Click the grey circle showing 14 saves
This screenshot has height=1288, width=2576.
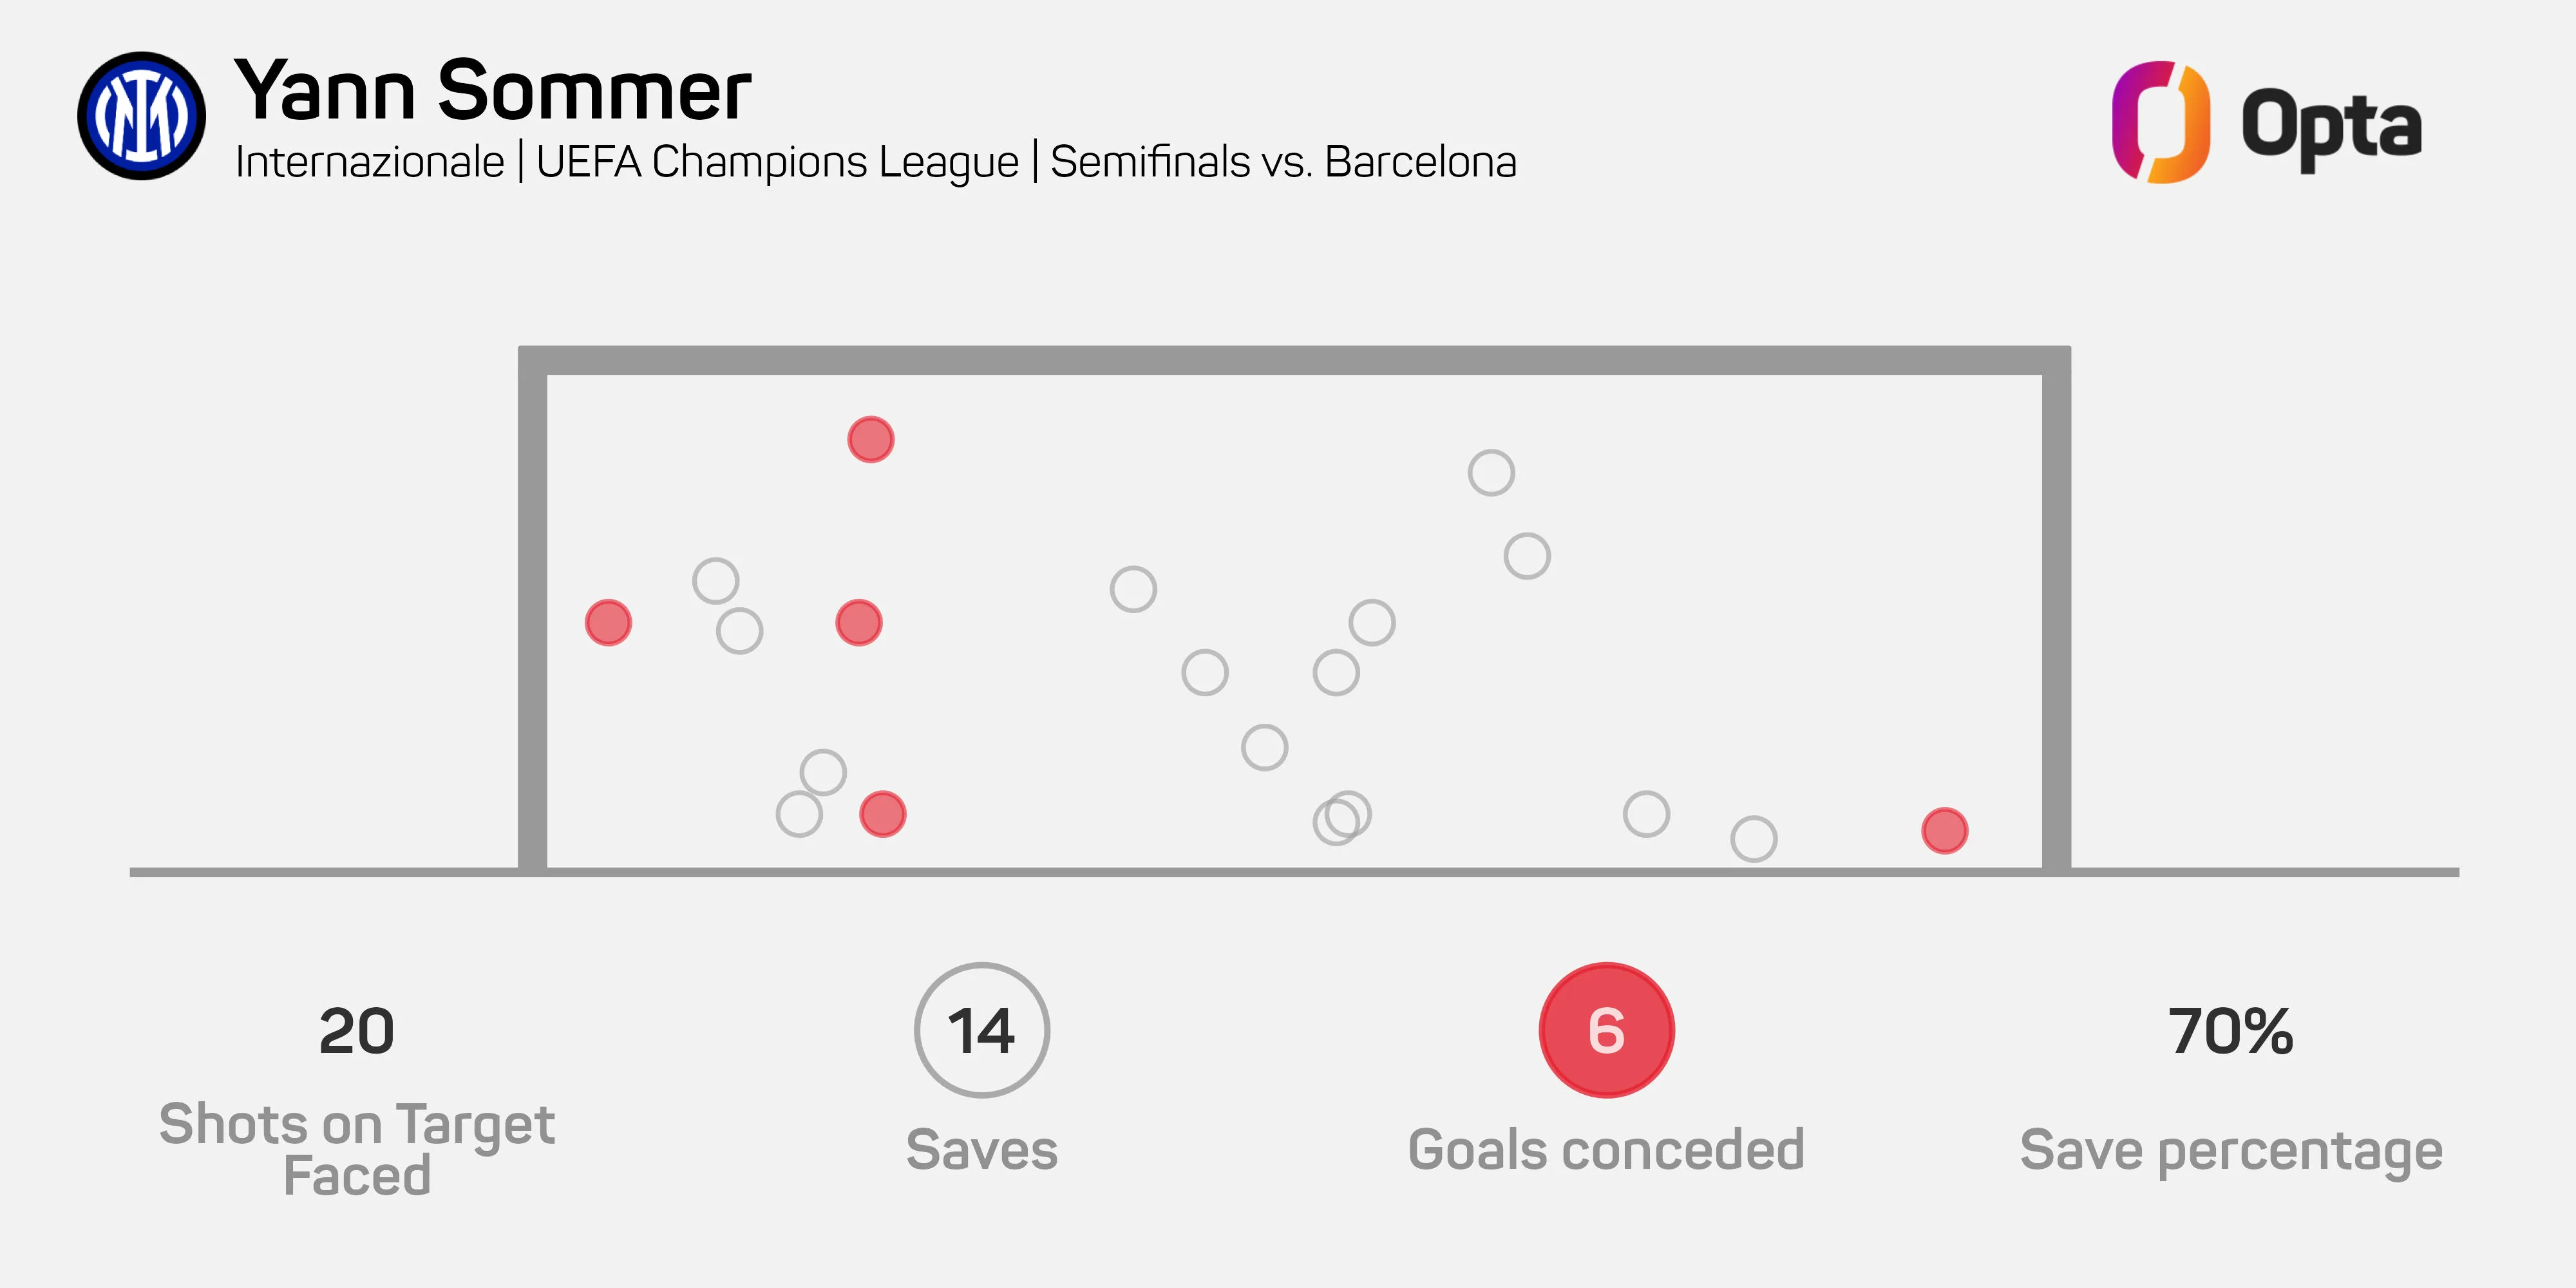point(981,1030)
